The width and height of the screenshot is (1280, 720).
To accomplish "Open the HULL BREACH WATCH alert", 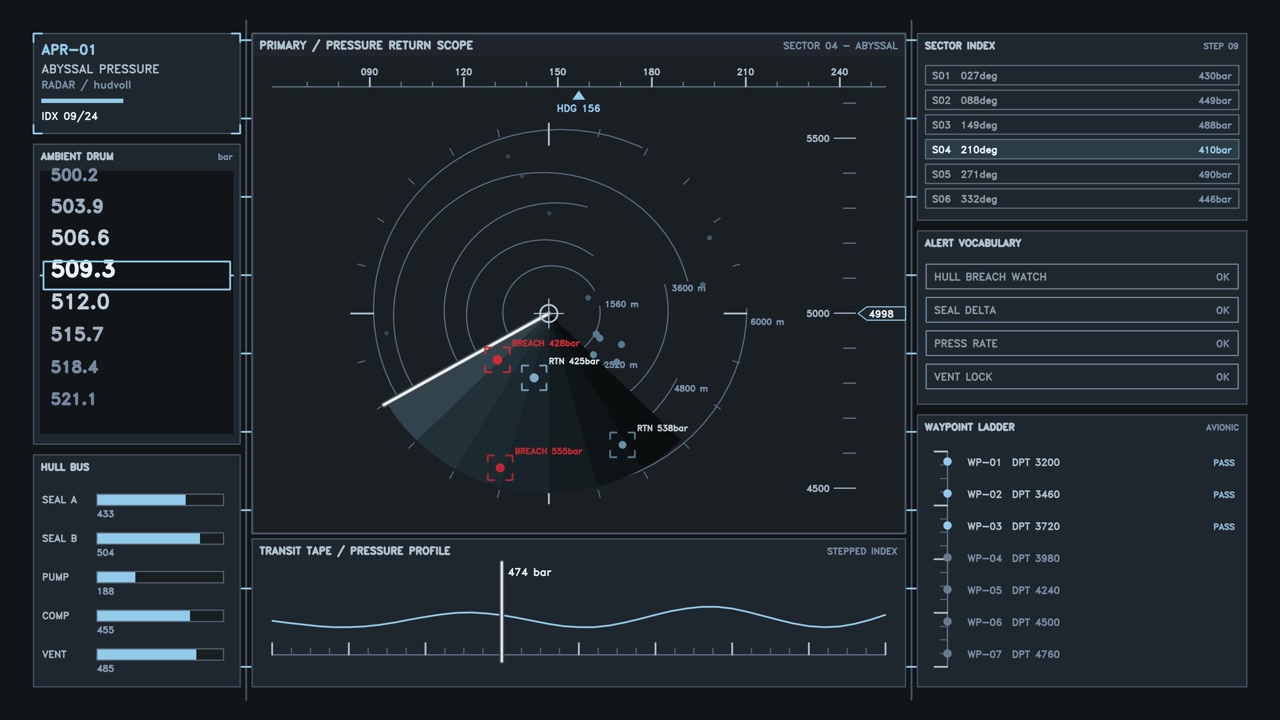I will [1082, 277].
